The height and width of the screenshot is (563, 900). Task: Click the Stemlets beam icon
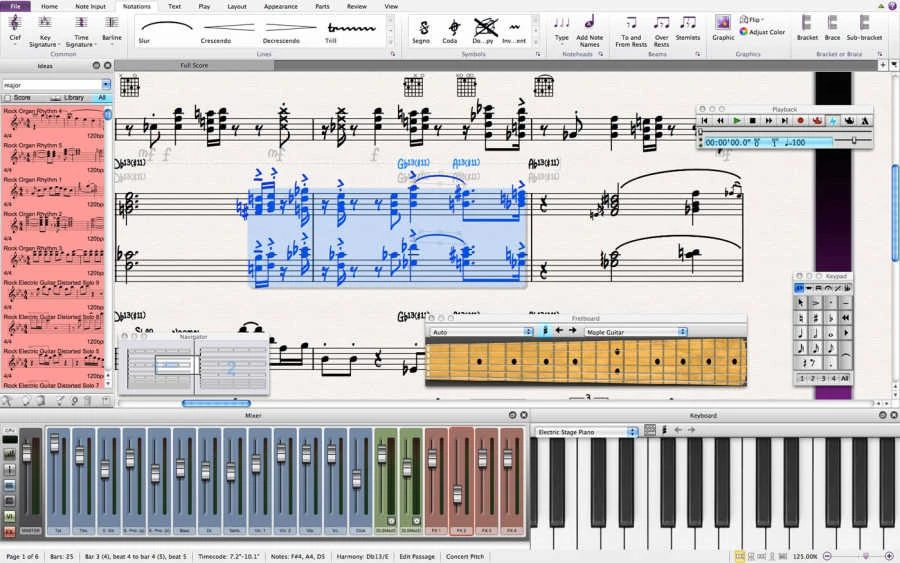pos(688,25)
